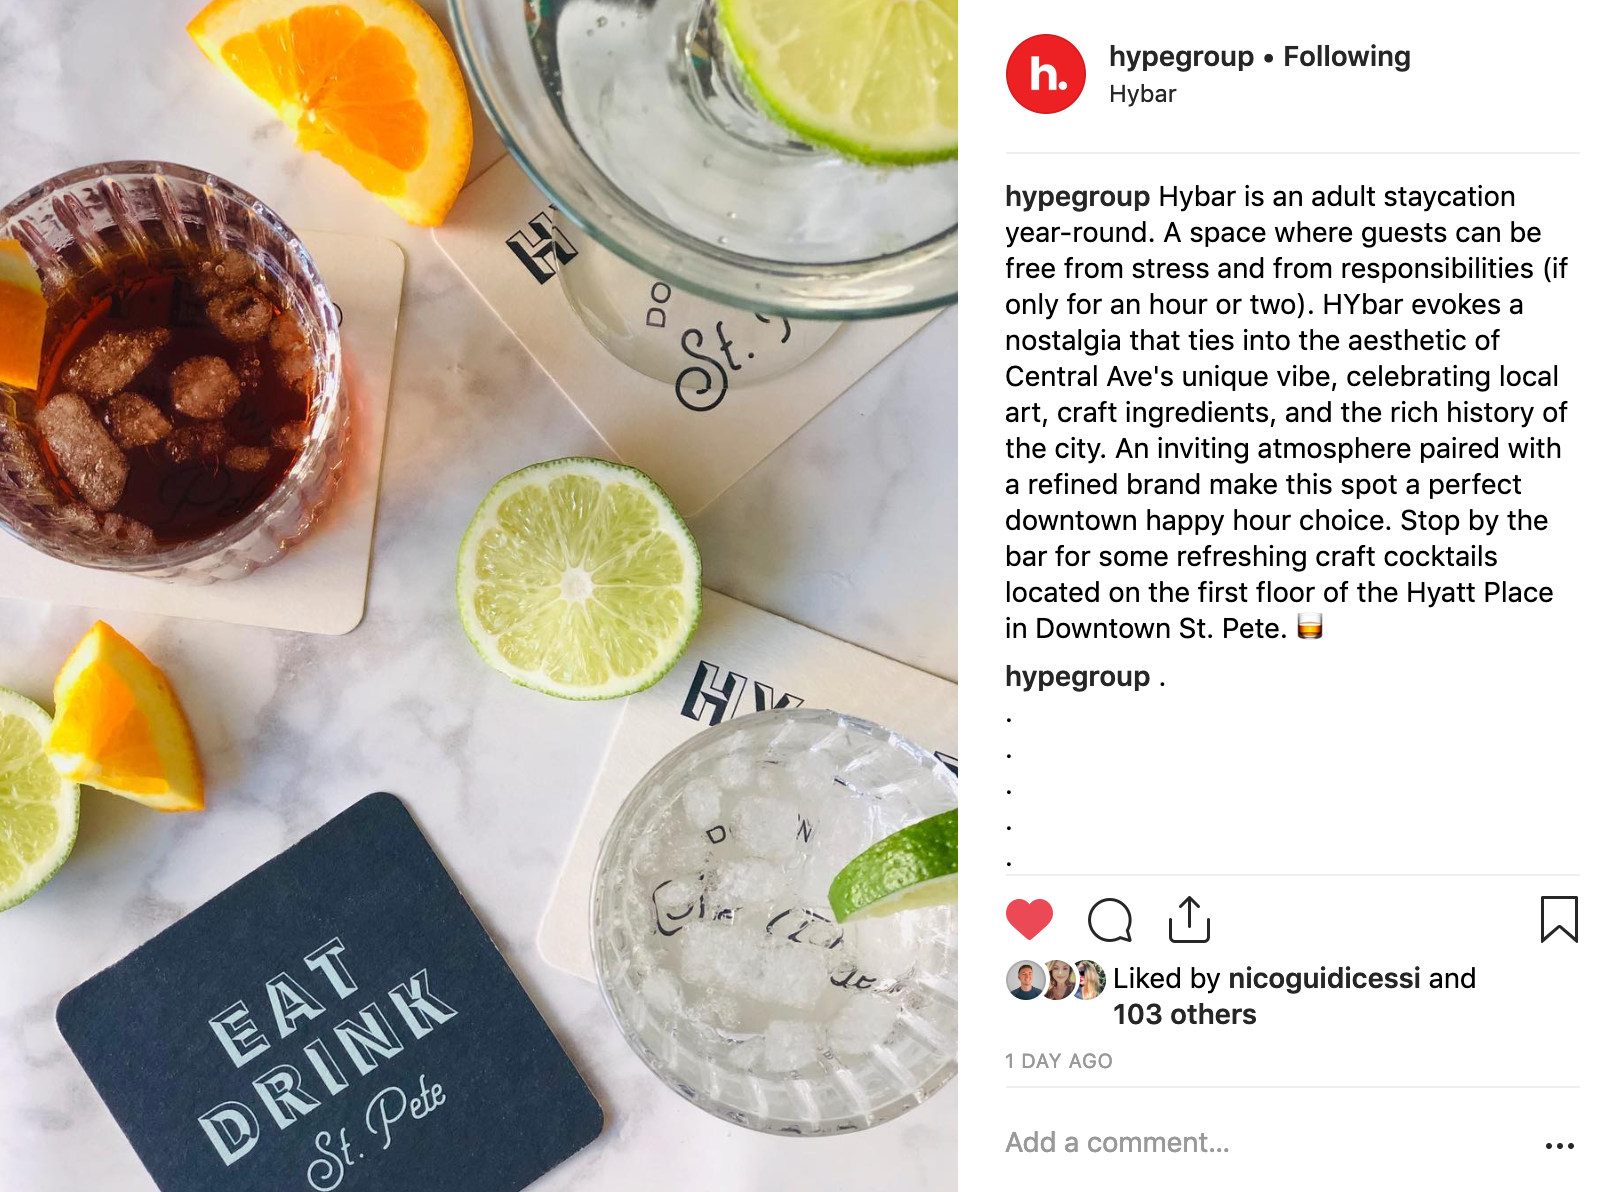Unlike the post using the red heart
The image size is (1622, 1192).
(1029, 919)
